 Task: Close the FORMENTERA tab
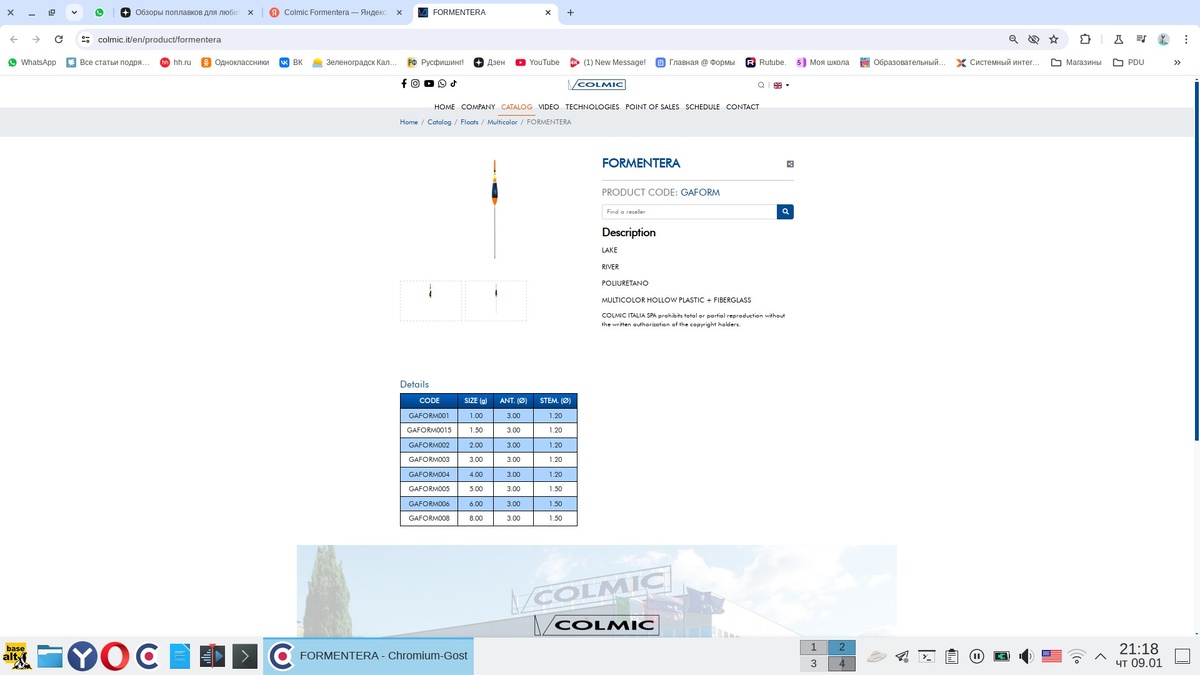coord(547,13)
